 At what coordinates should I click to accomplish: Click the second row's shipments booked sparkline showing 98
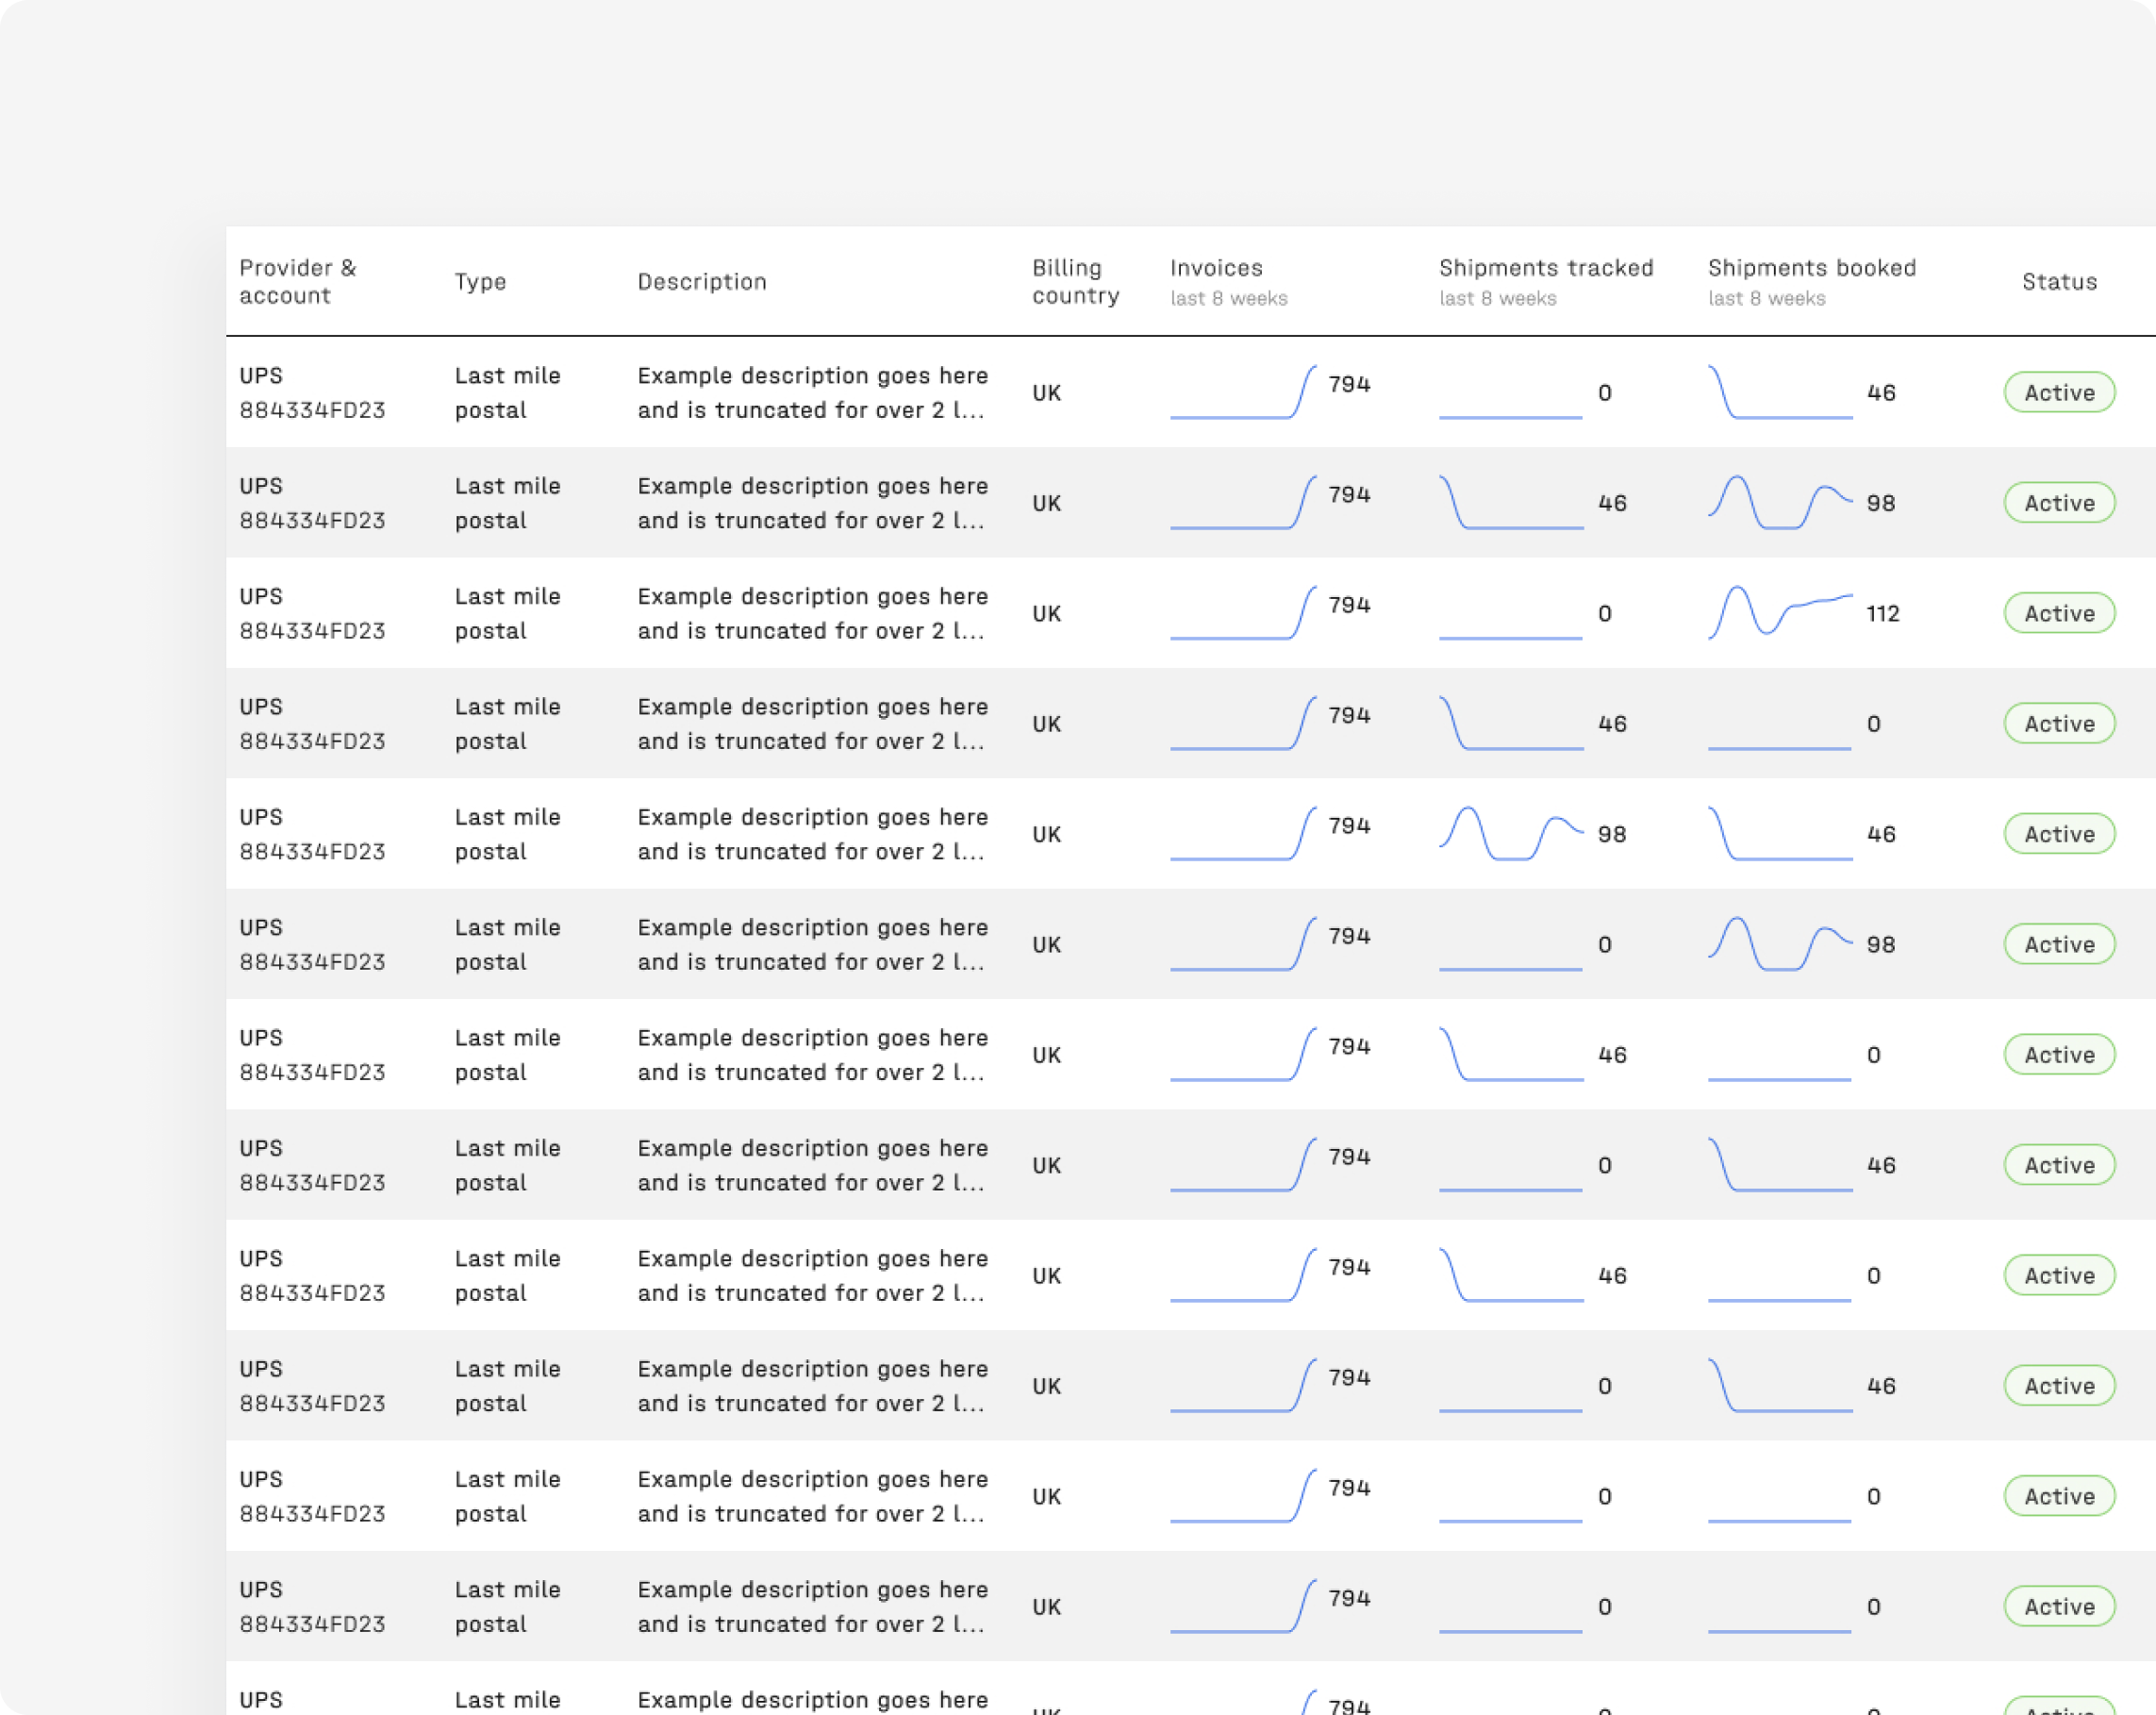pyautogui.click(x=1779, y=502)
